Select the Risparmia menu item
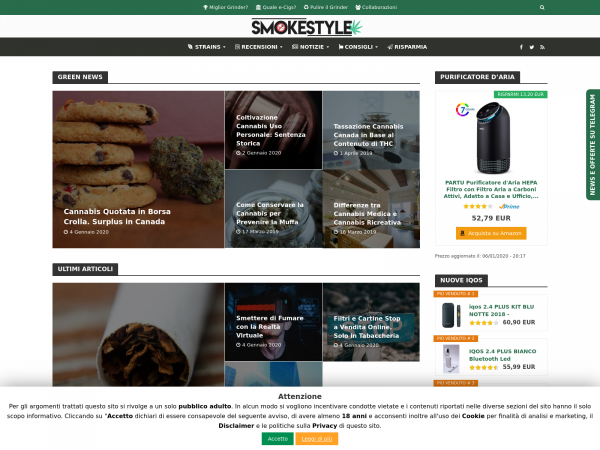The width and height of the screenshot is (600, 450). (407, 47)
